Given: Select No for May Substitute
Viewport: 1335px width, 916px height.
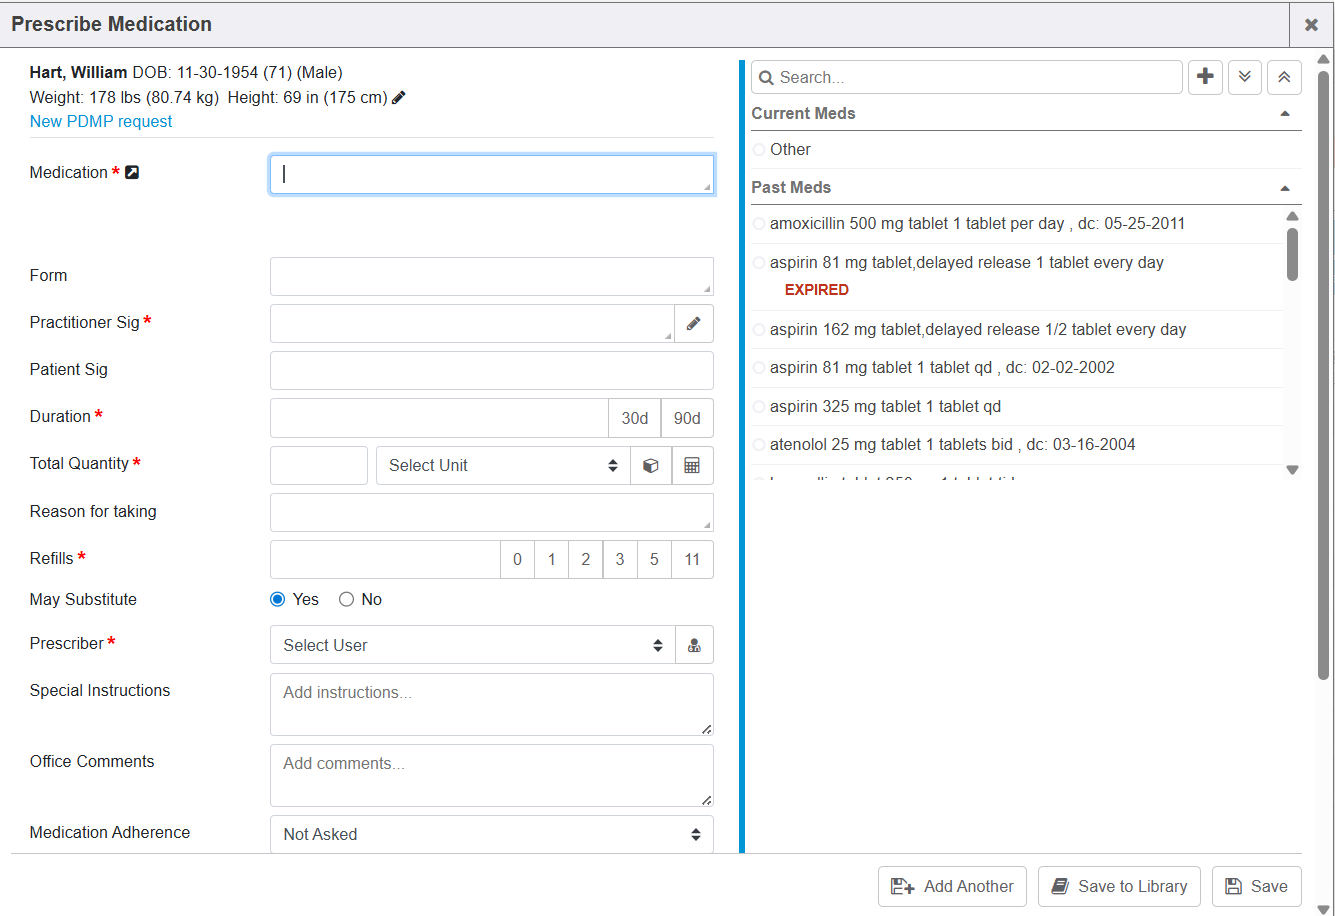Looking at the screenshot, I should tap(347, 600).
